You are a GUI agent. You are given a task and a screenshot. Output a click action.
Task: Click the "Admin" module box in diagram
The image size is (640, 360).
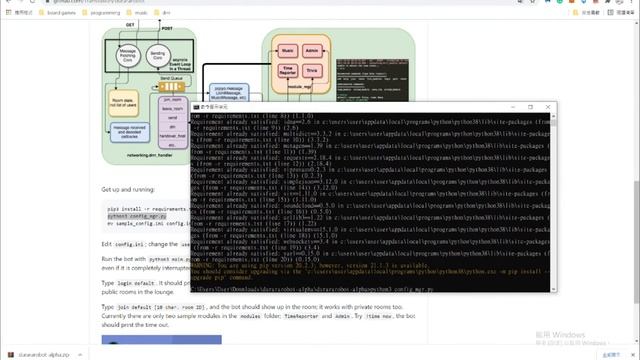(x=312, y=51)
